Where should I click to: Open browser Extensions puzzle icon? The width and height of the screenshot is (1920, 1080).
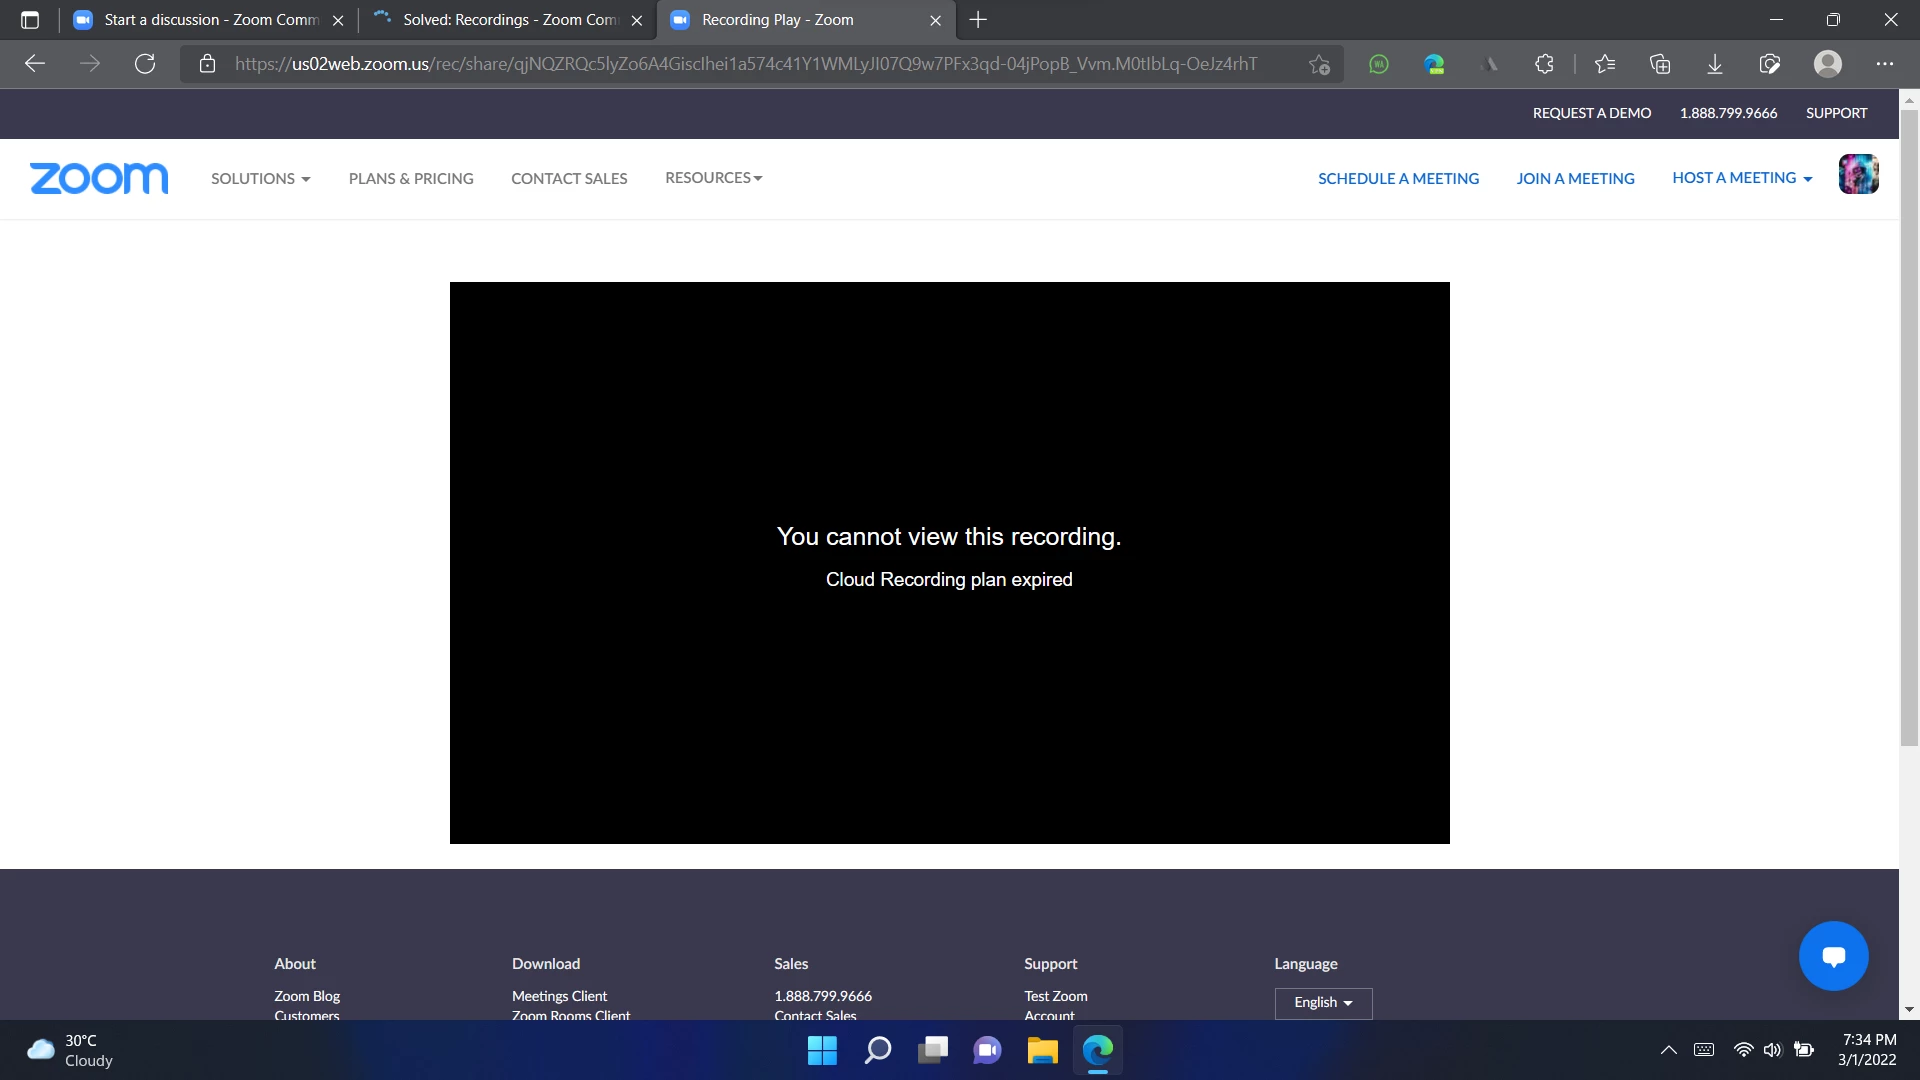(x=1544, y=64)
